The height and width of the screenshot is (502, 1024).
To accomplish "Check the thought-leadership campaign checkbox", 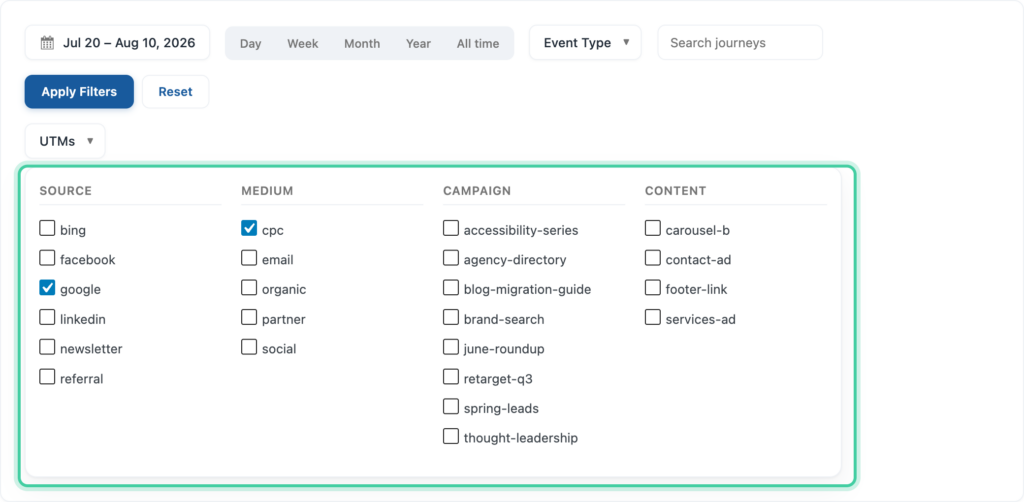I will 451,436.
